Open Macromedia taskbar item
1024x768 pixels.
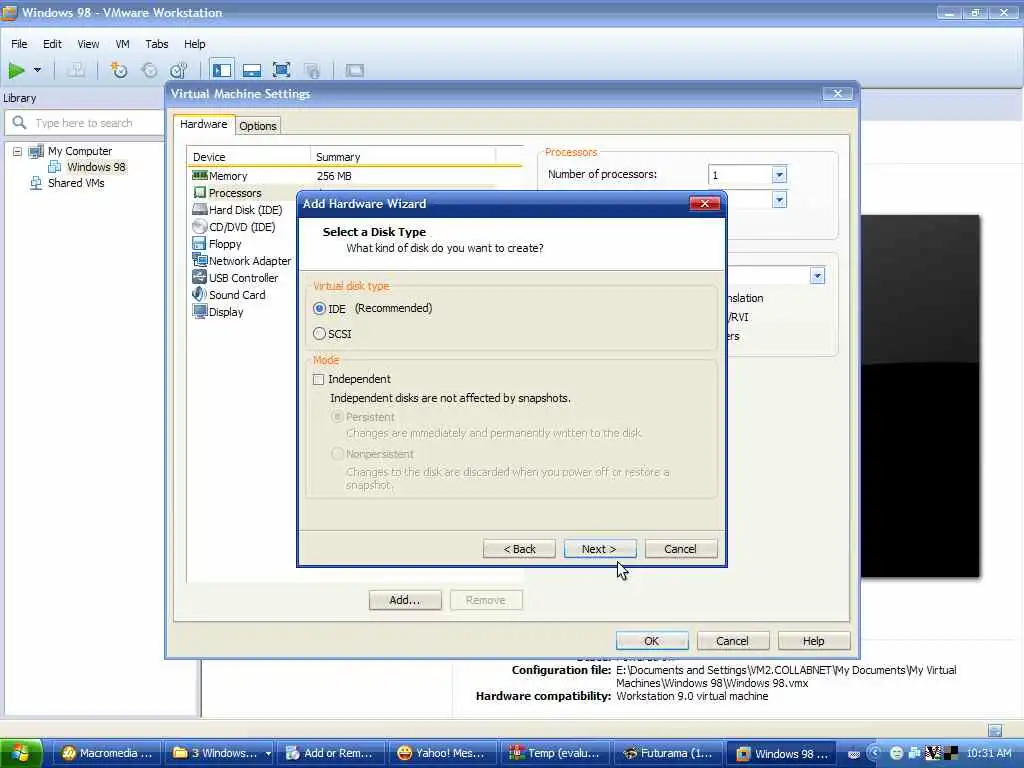pos(107,754)
